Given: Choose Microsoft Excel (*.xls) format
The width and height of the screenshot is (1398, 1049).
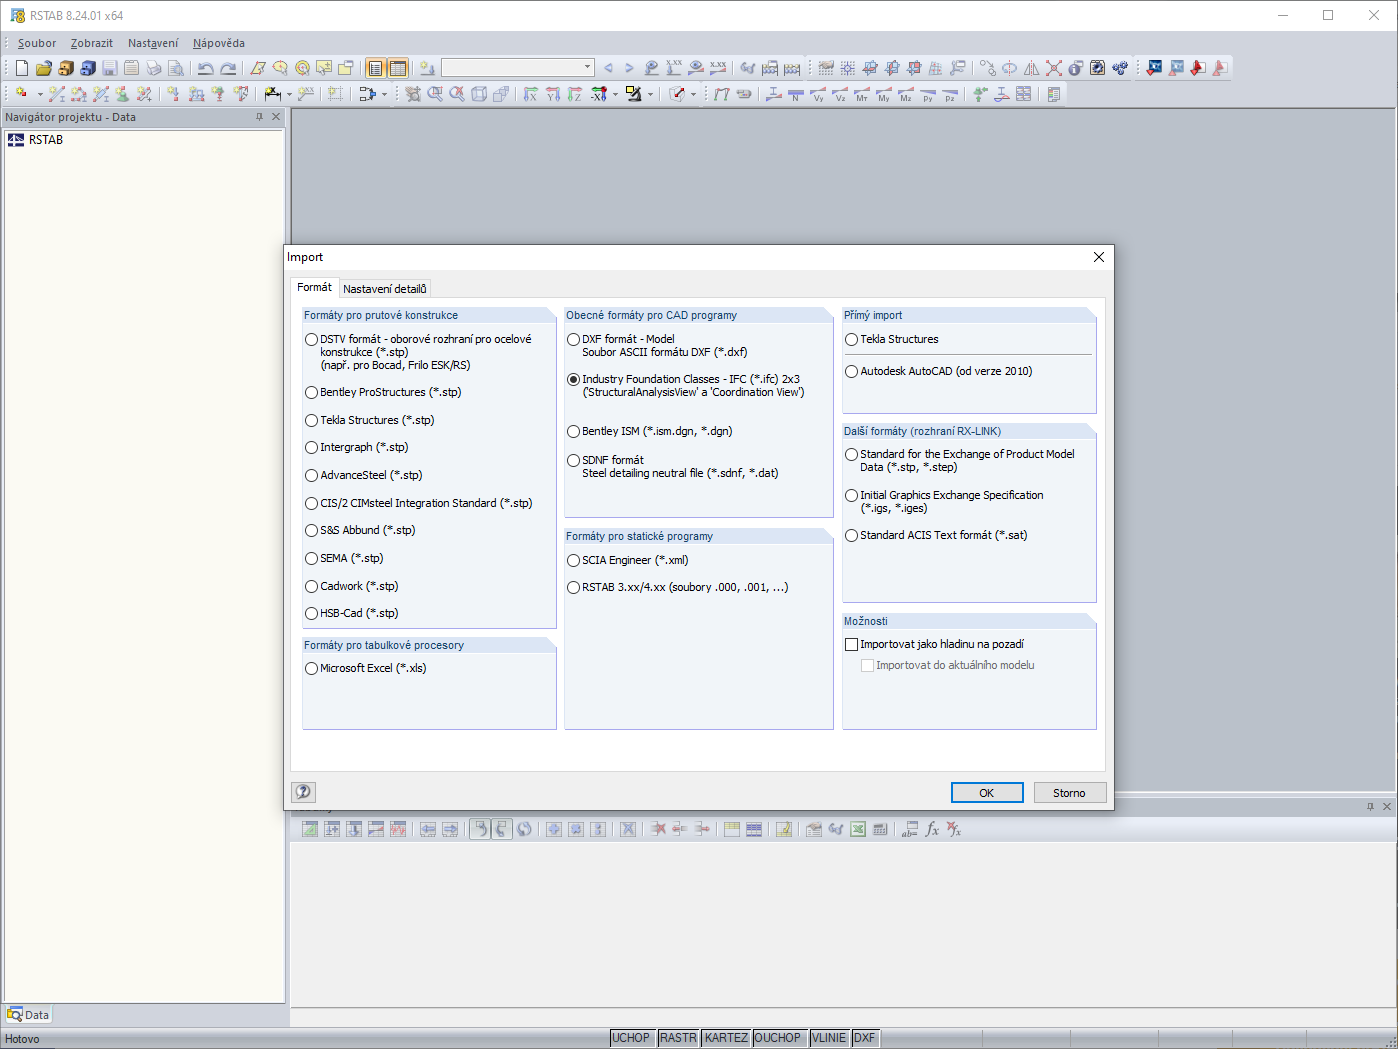Looking at the screenshot, I should [312, 669].
